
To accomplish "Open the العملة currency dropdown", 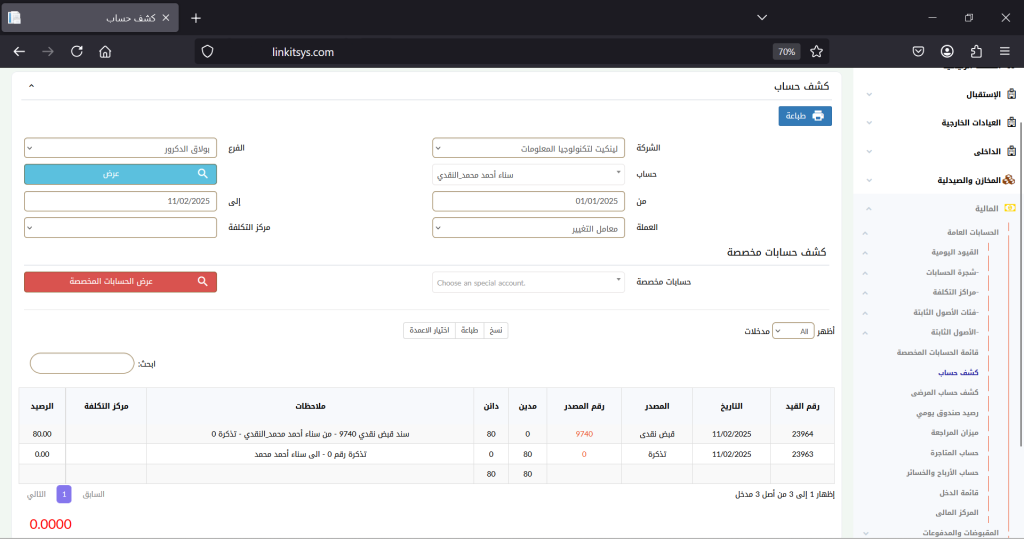I will pos(529,228).
